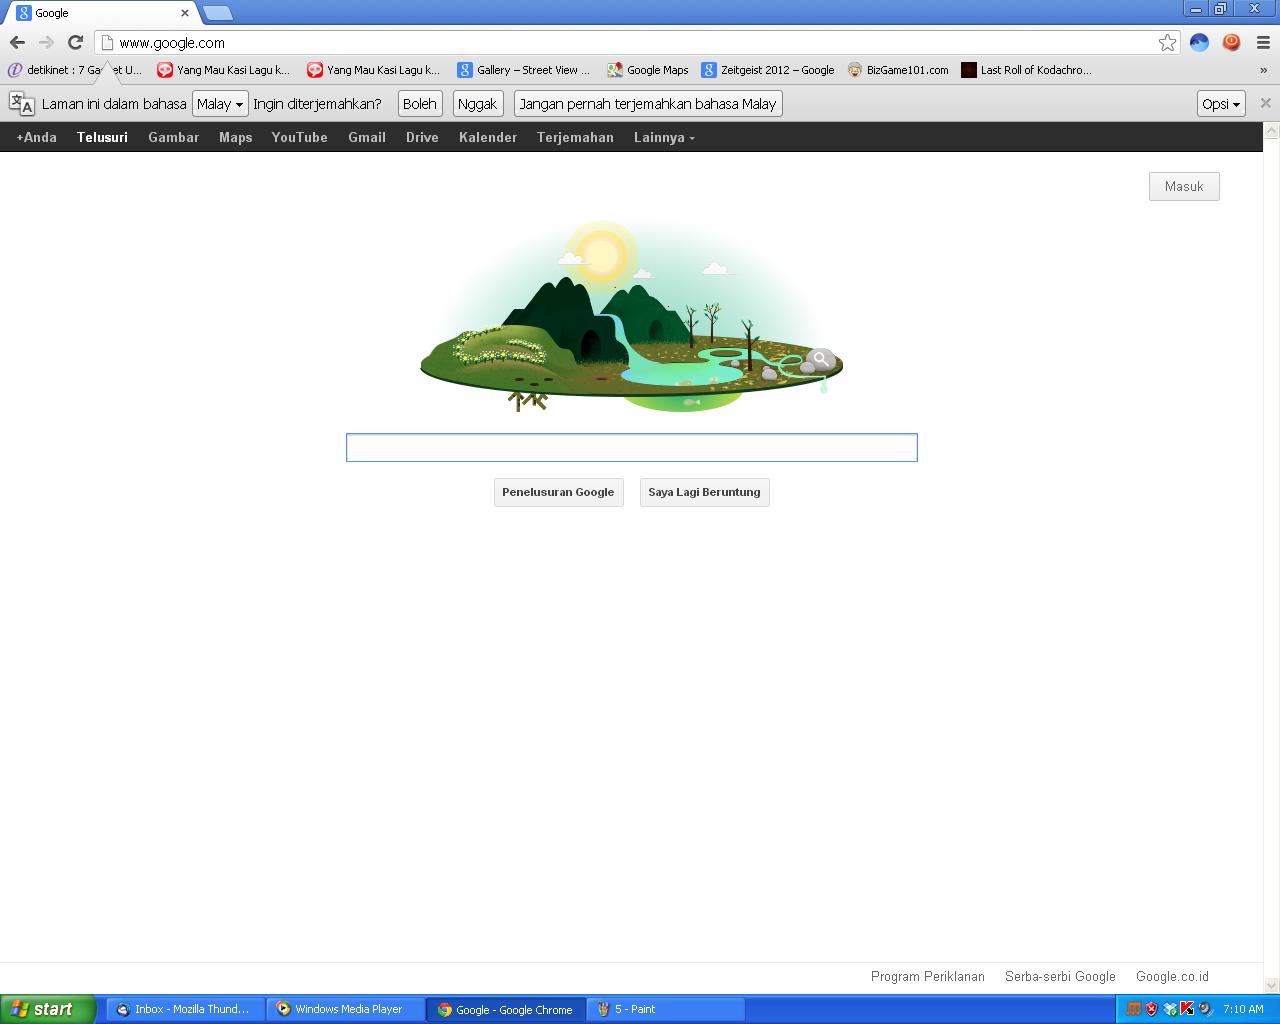
Task: Click the Nggak button
Action: tap(478, 104)
